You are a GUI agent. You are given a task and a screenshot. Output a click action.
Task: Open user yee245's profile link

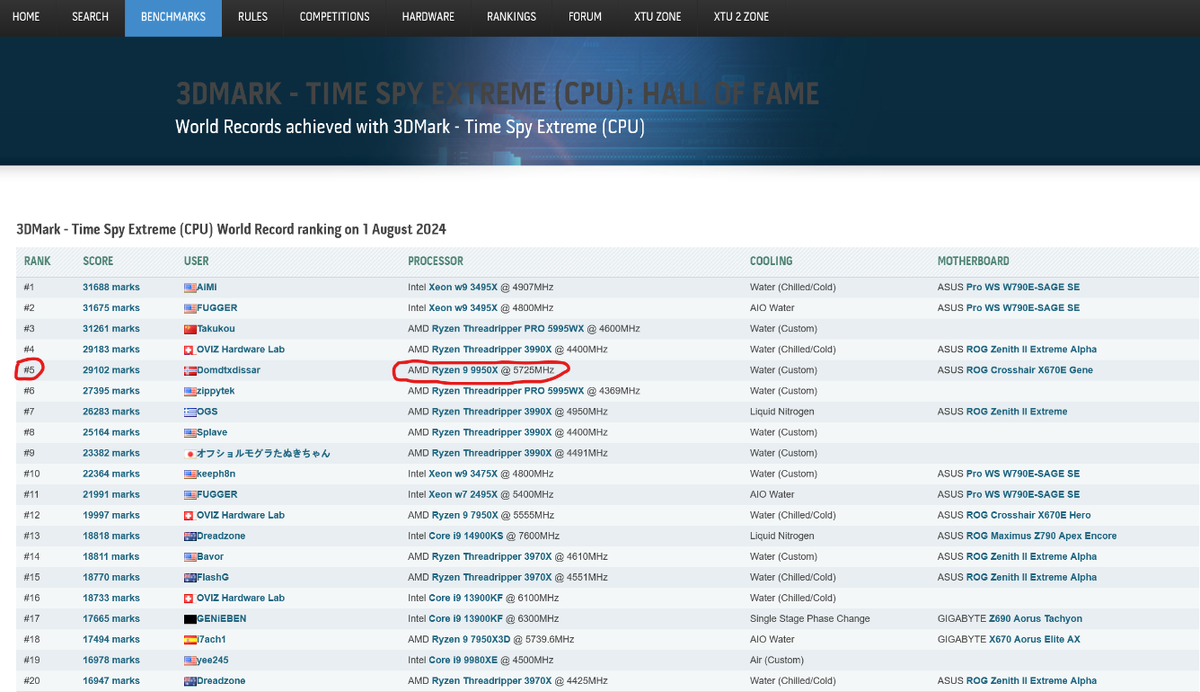tap(213, 660)
